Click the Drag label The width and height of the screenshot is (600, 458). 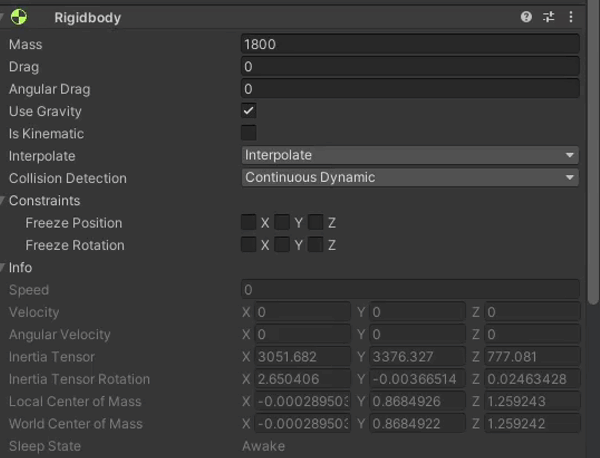click(x=24, y=67)
